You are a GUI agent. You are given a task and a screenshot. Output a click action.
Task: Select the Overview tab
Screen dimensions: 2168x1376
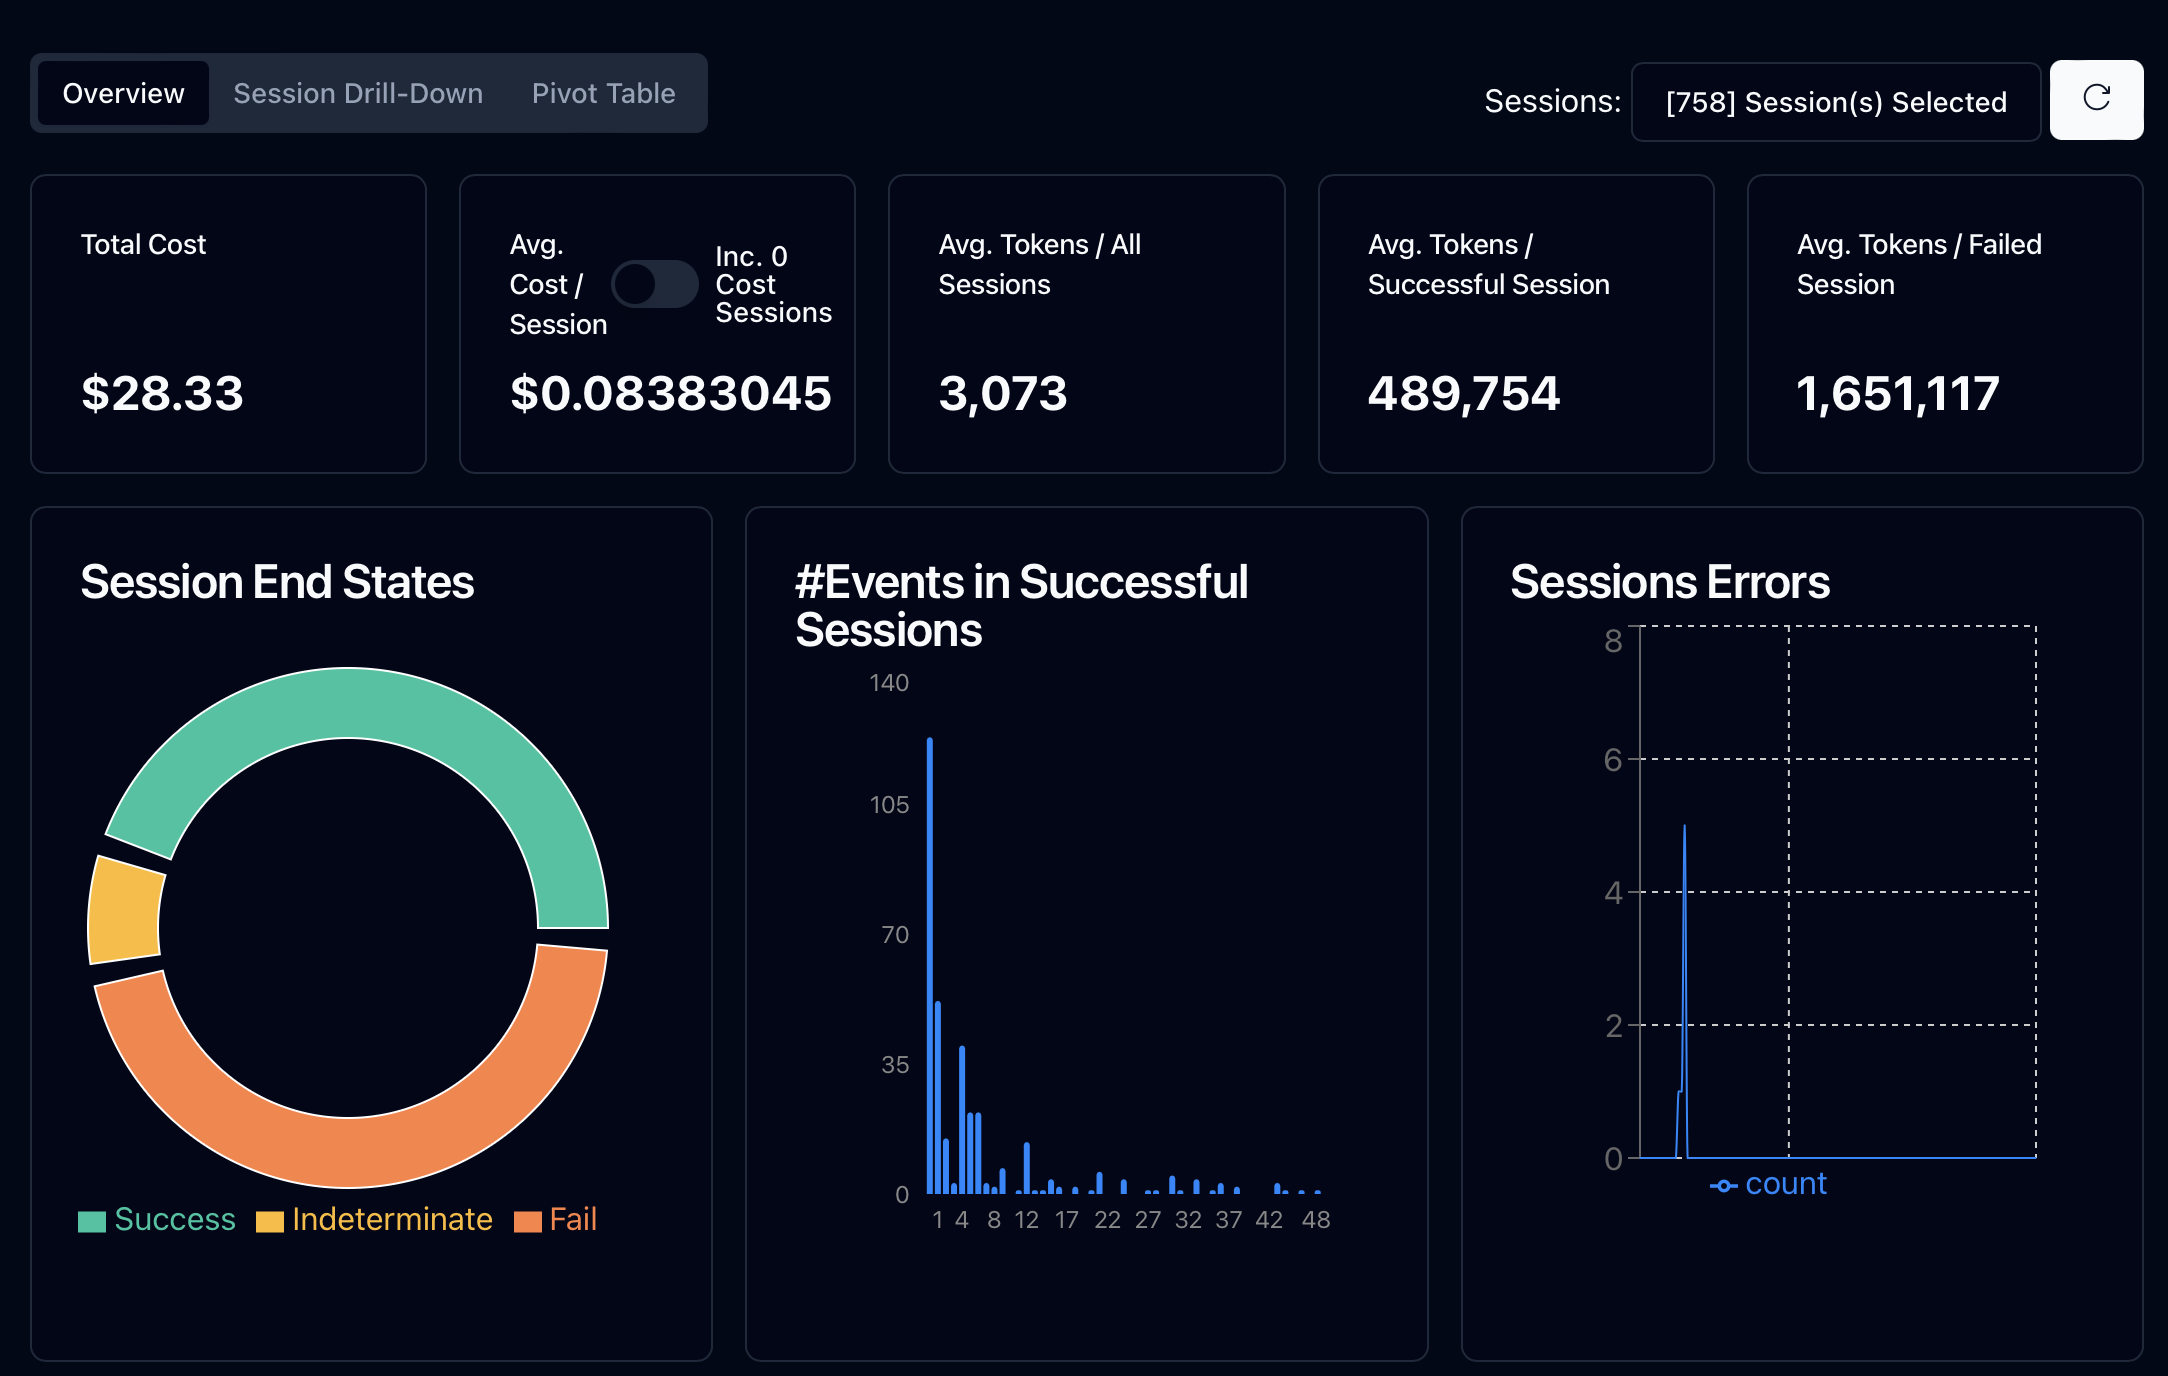tap(123, 93)
